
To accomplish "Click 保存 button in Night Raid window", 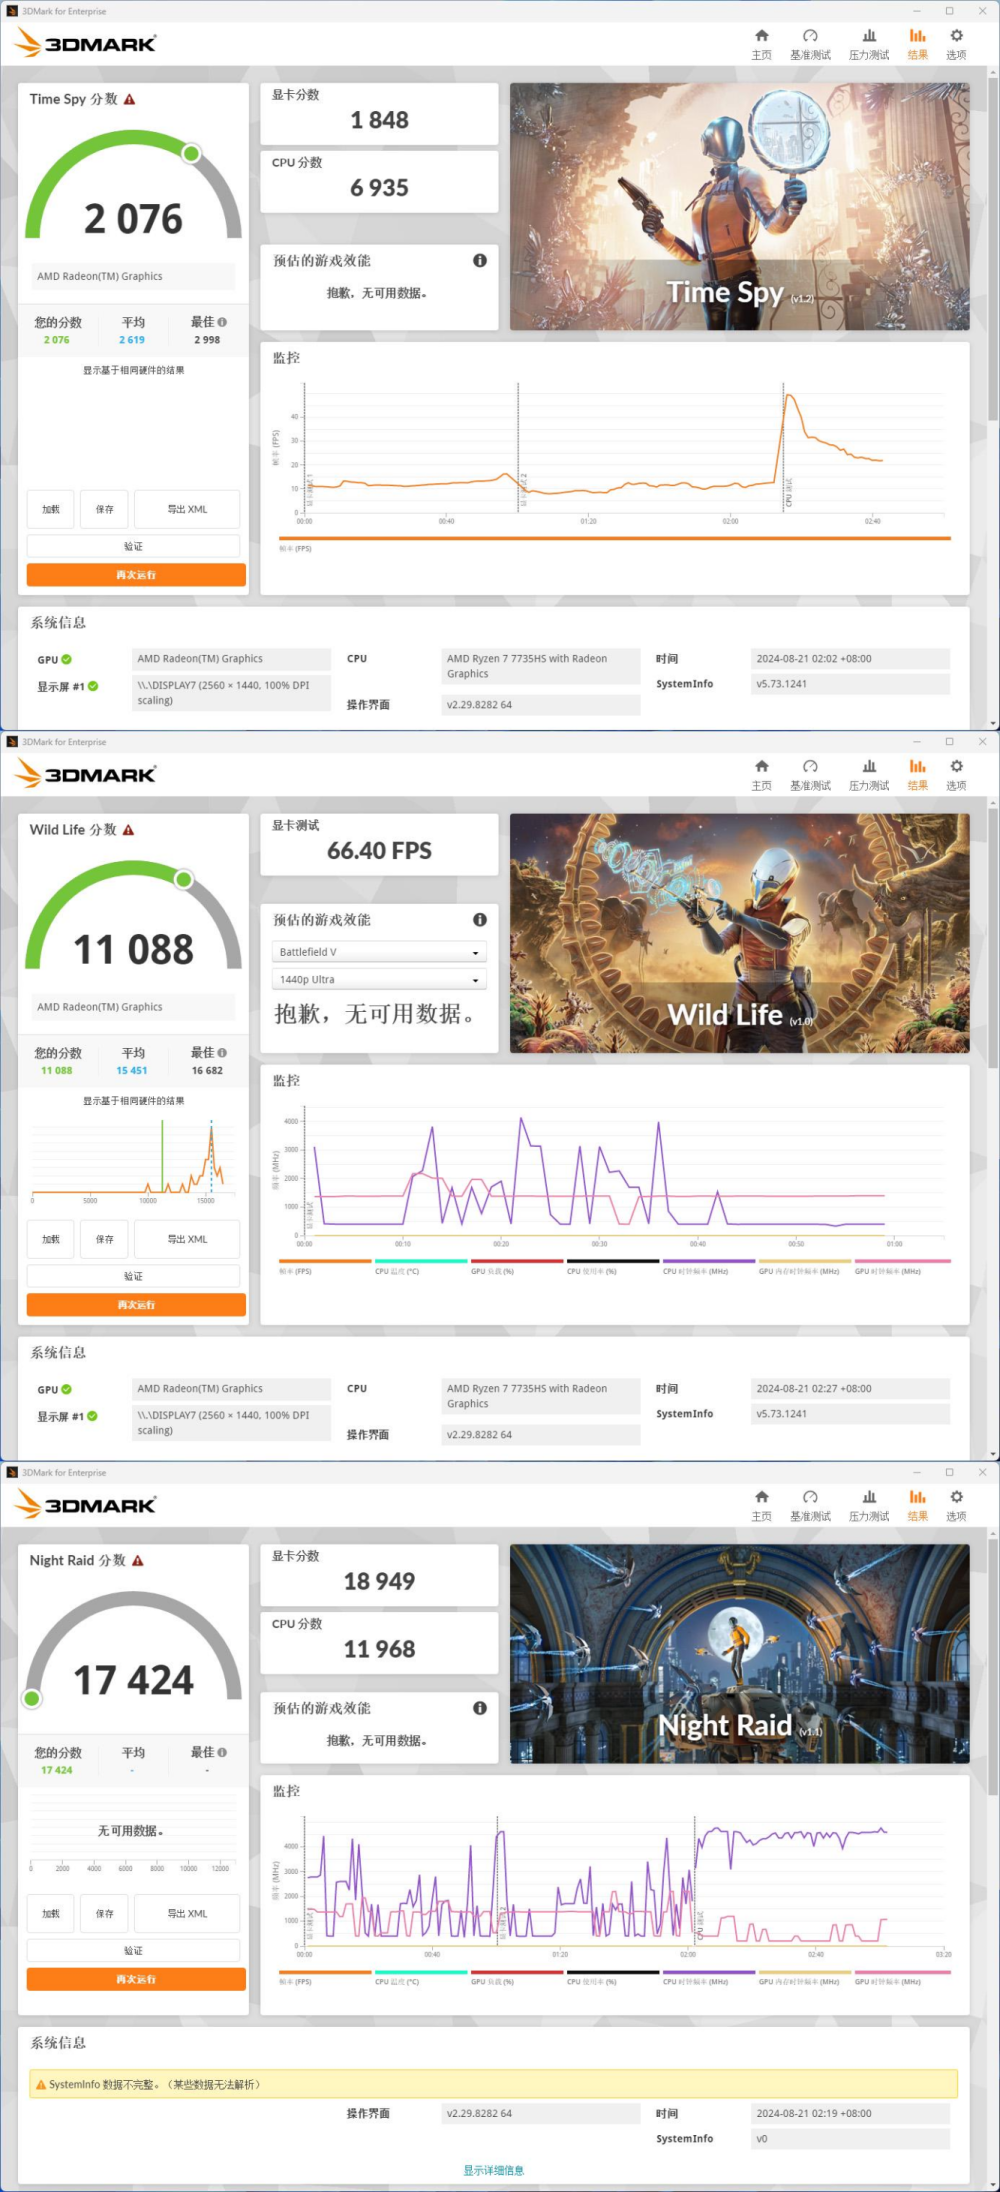I will [x=105, y=1913].
